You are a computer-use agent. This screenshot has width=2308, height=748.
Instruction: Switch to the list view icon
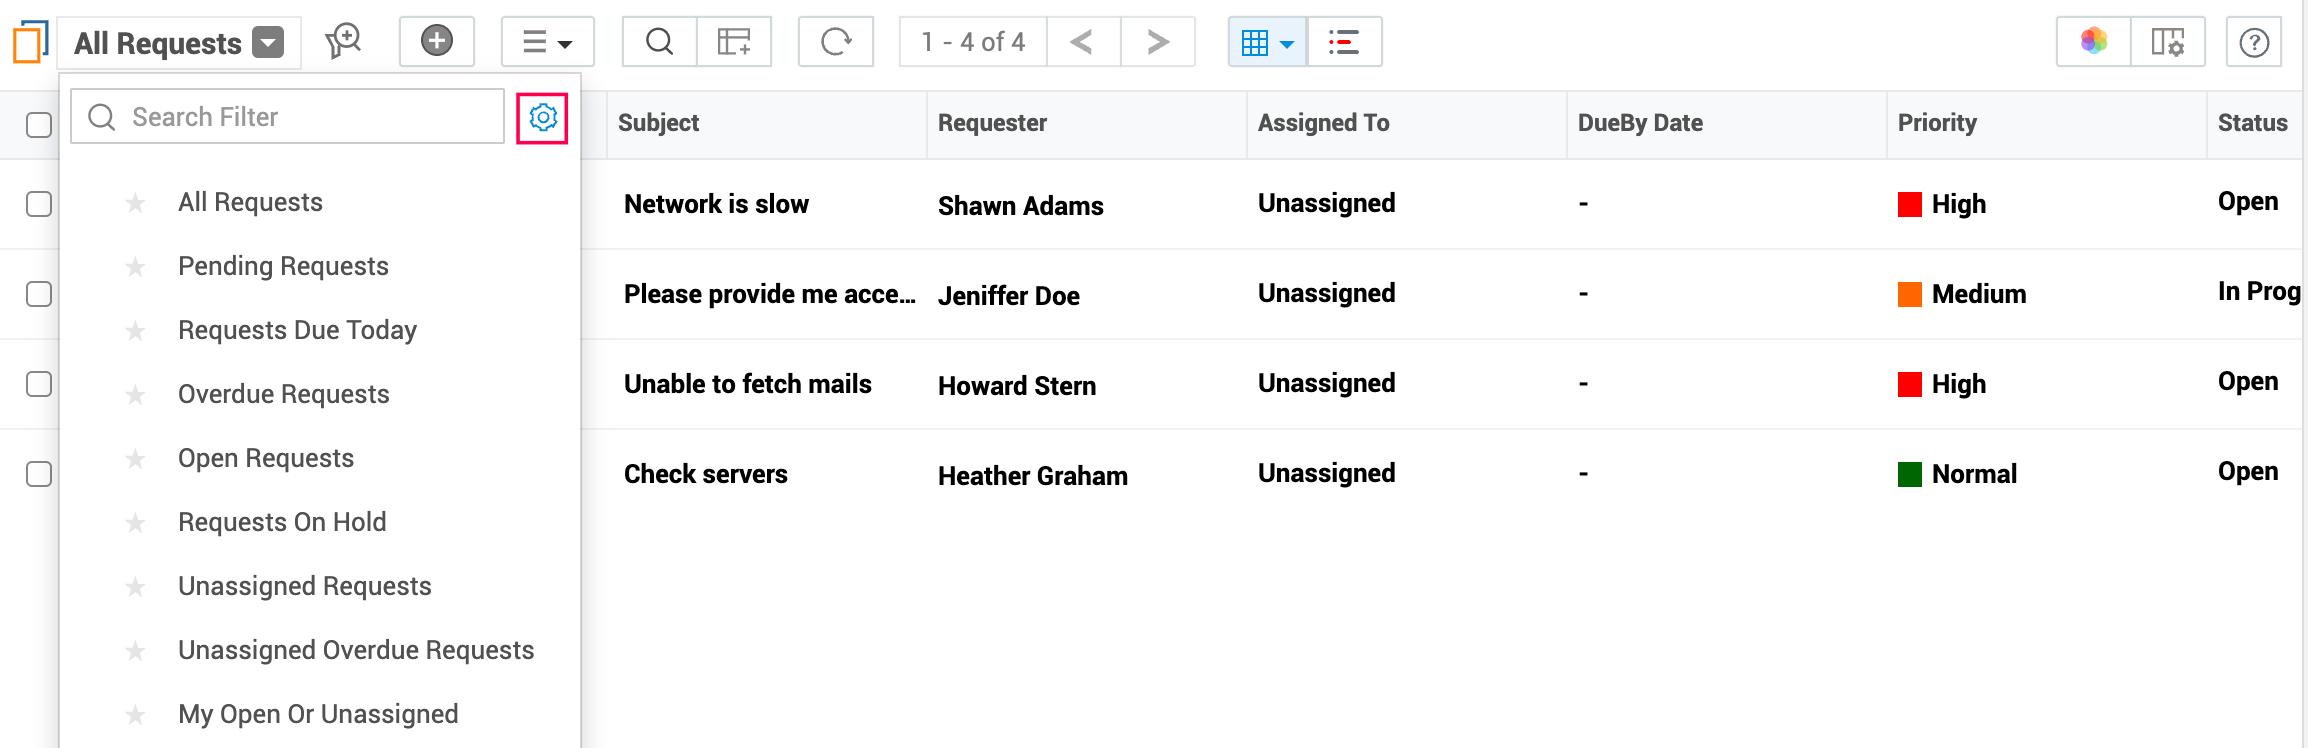click(1343, 42)
